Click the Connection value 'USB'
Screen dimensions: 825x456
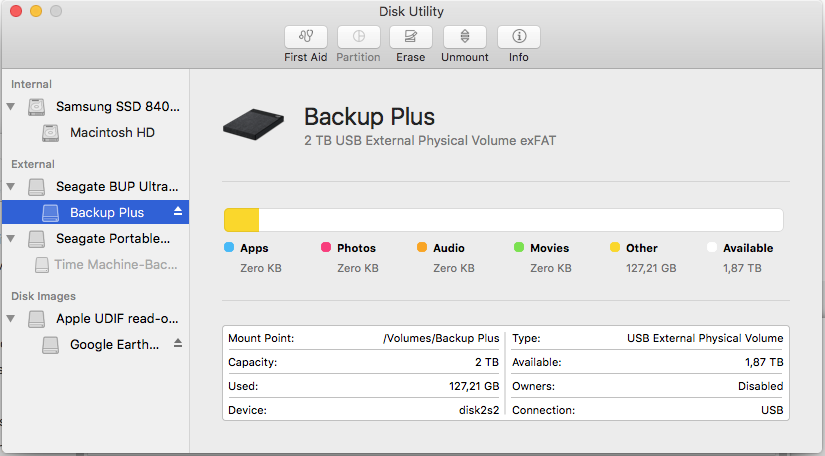tap(772, 410)
